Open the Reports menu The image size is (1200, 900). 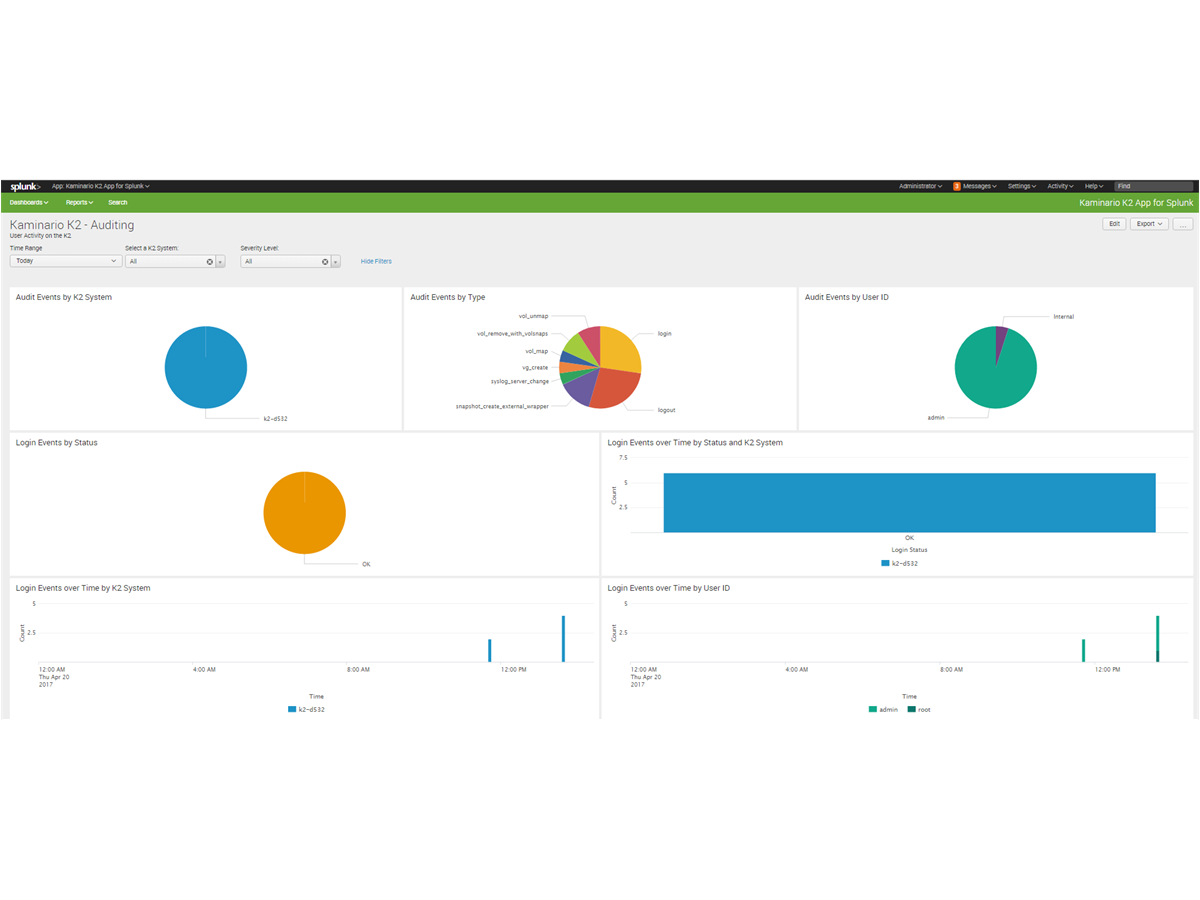tap(79, 202)
